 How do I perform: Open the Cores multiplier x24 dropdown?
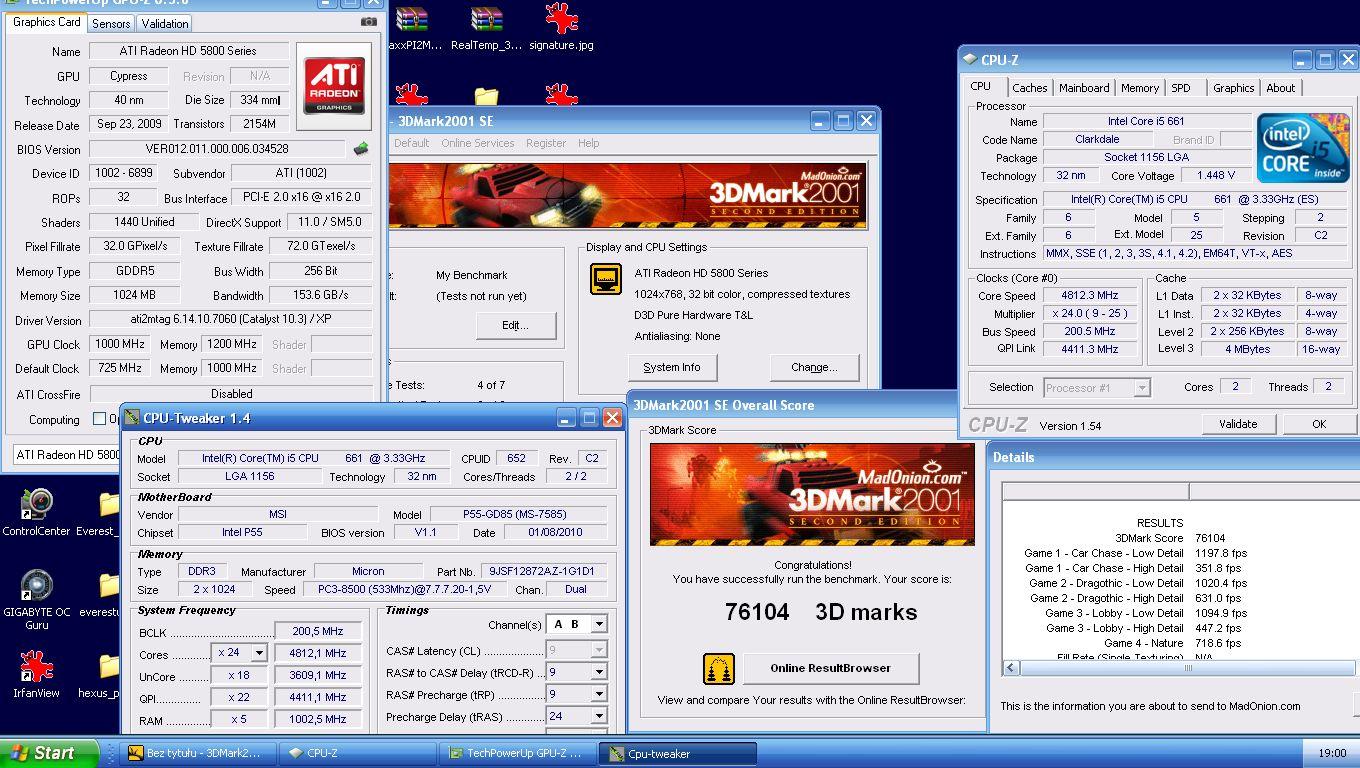pyautogui.click(x=259, y=653)
